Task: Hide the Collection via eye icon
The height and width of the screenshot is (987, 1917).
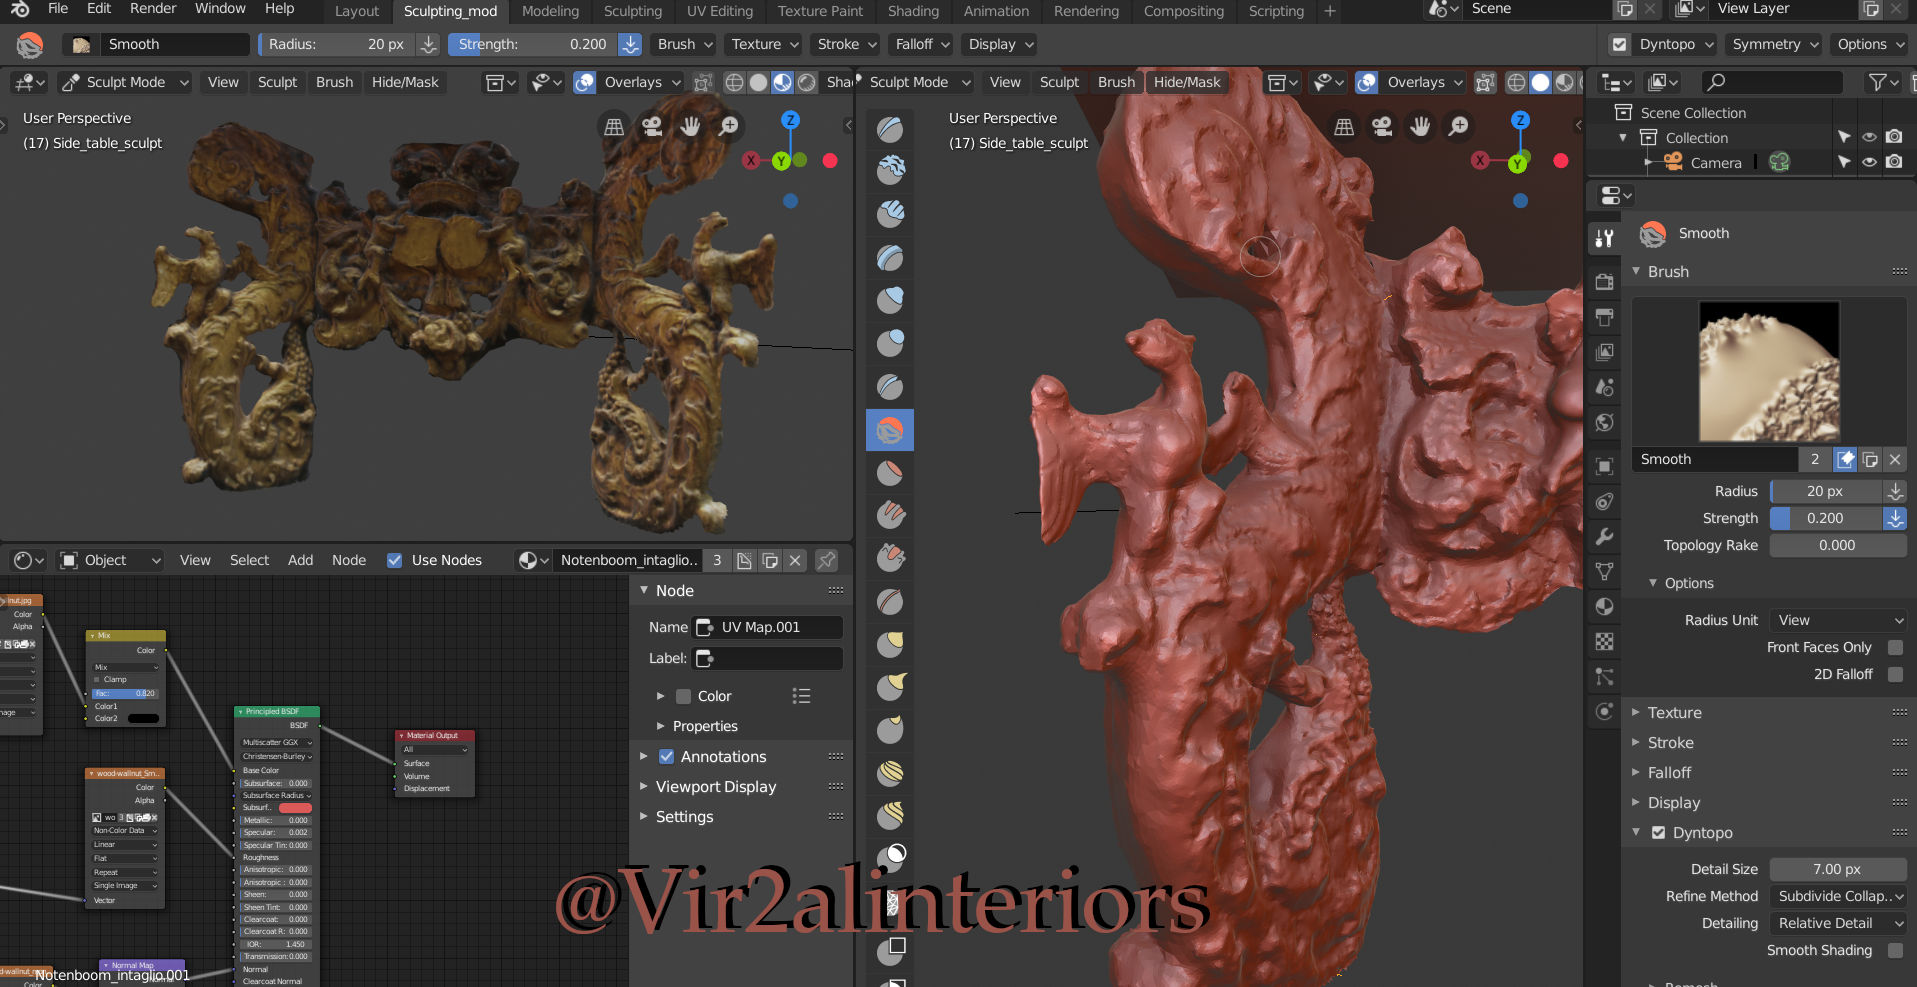Action: [1869, 137]
